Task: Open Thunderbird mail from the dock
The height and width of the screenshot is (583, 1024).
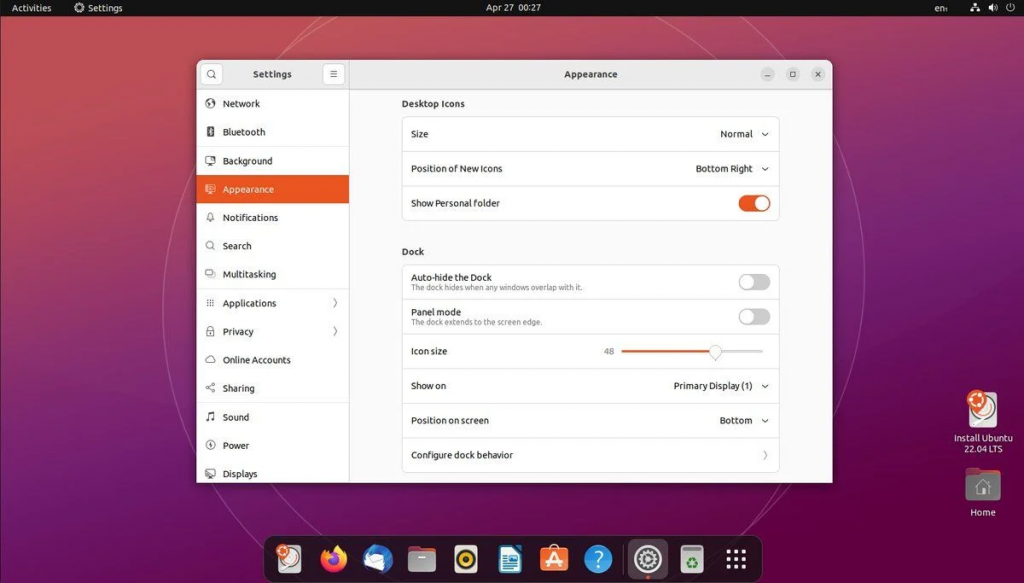Action: pyautogui.click(x=378, y=559)
